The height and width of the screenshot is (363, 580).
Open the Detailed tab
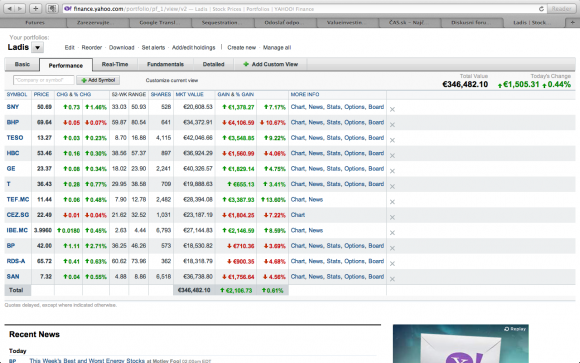click(213, 64)
